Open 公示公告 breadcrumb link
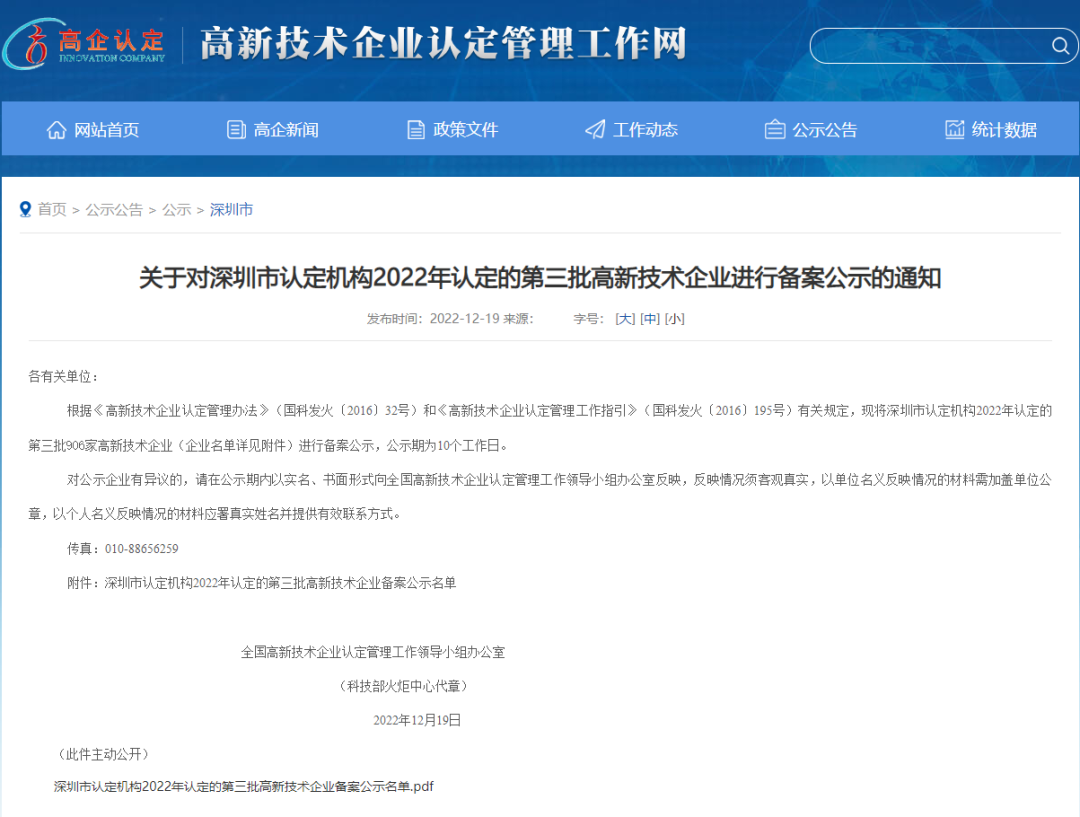Image resolution: width=1080 pixels, height=817 pixels. pos(114,210)
